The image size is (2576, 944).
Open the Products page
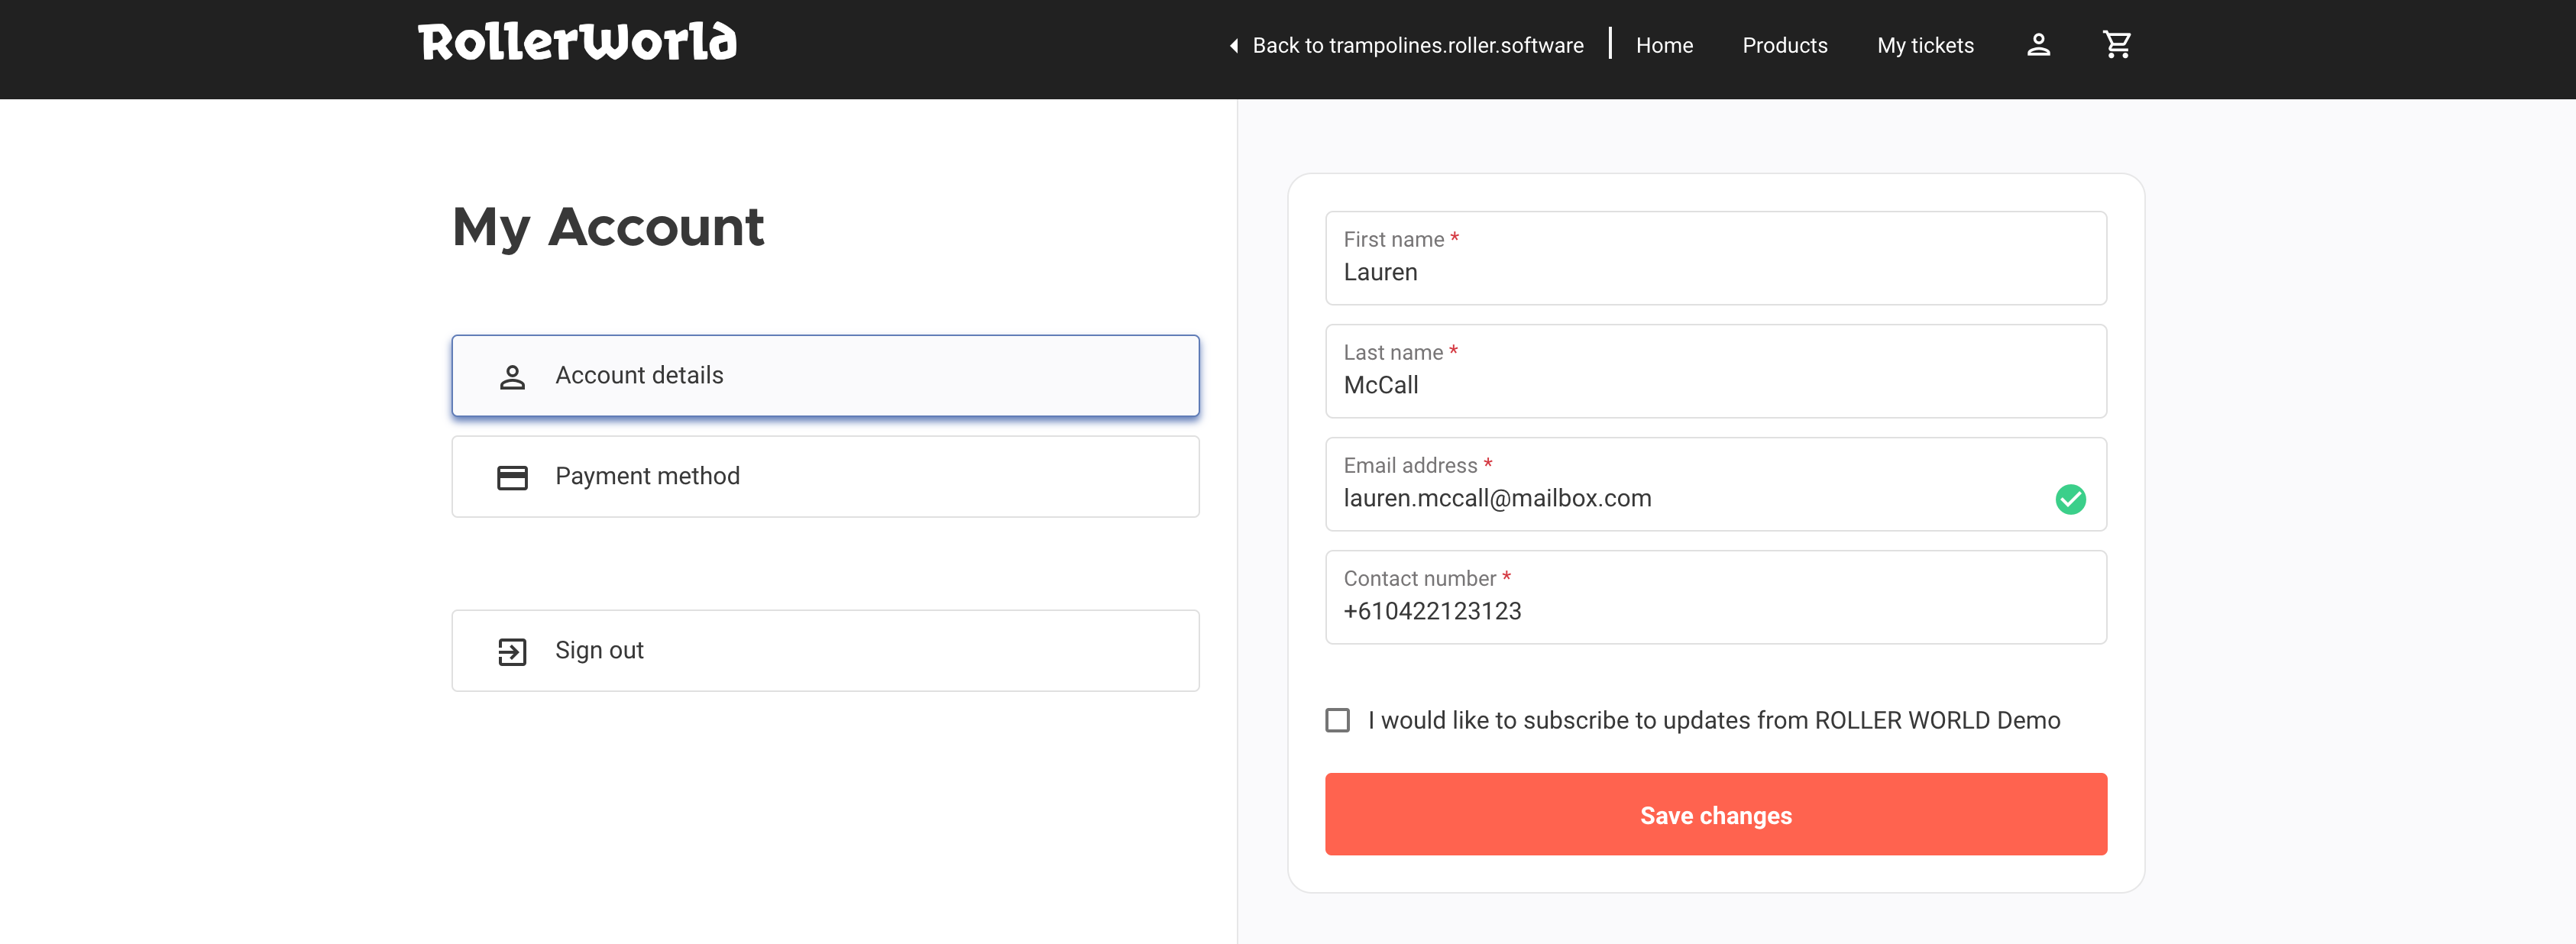pyautogui.click(x=1784, y=45)
